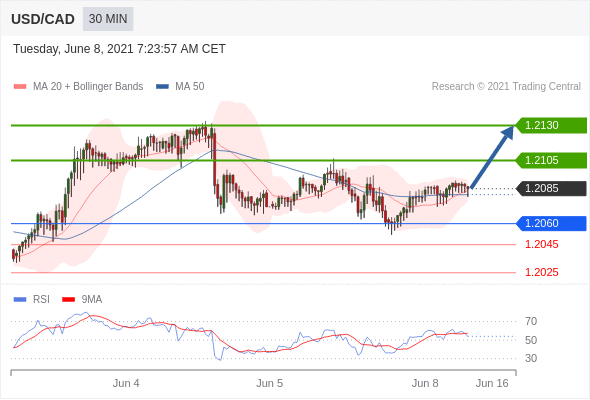Toggle the MA 50 legend swatch
590x400 pixels.
click(162, 87)
